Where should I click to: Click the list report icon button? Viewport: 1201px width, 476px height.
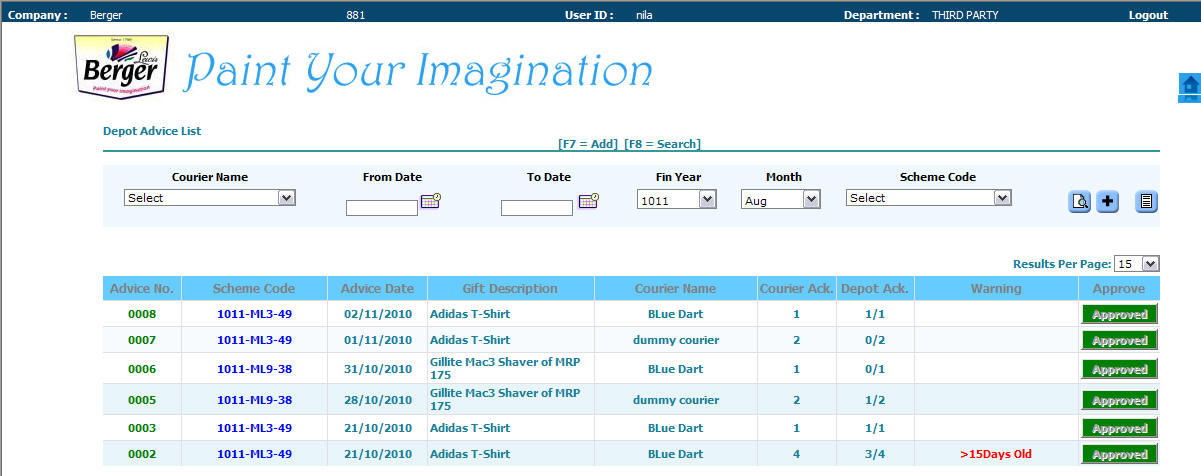click(x=1146, y=202)
